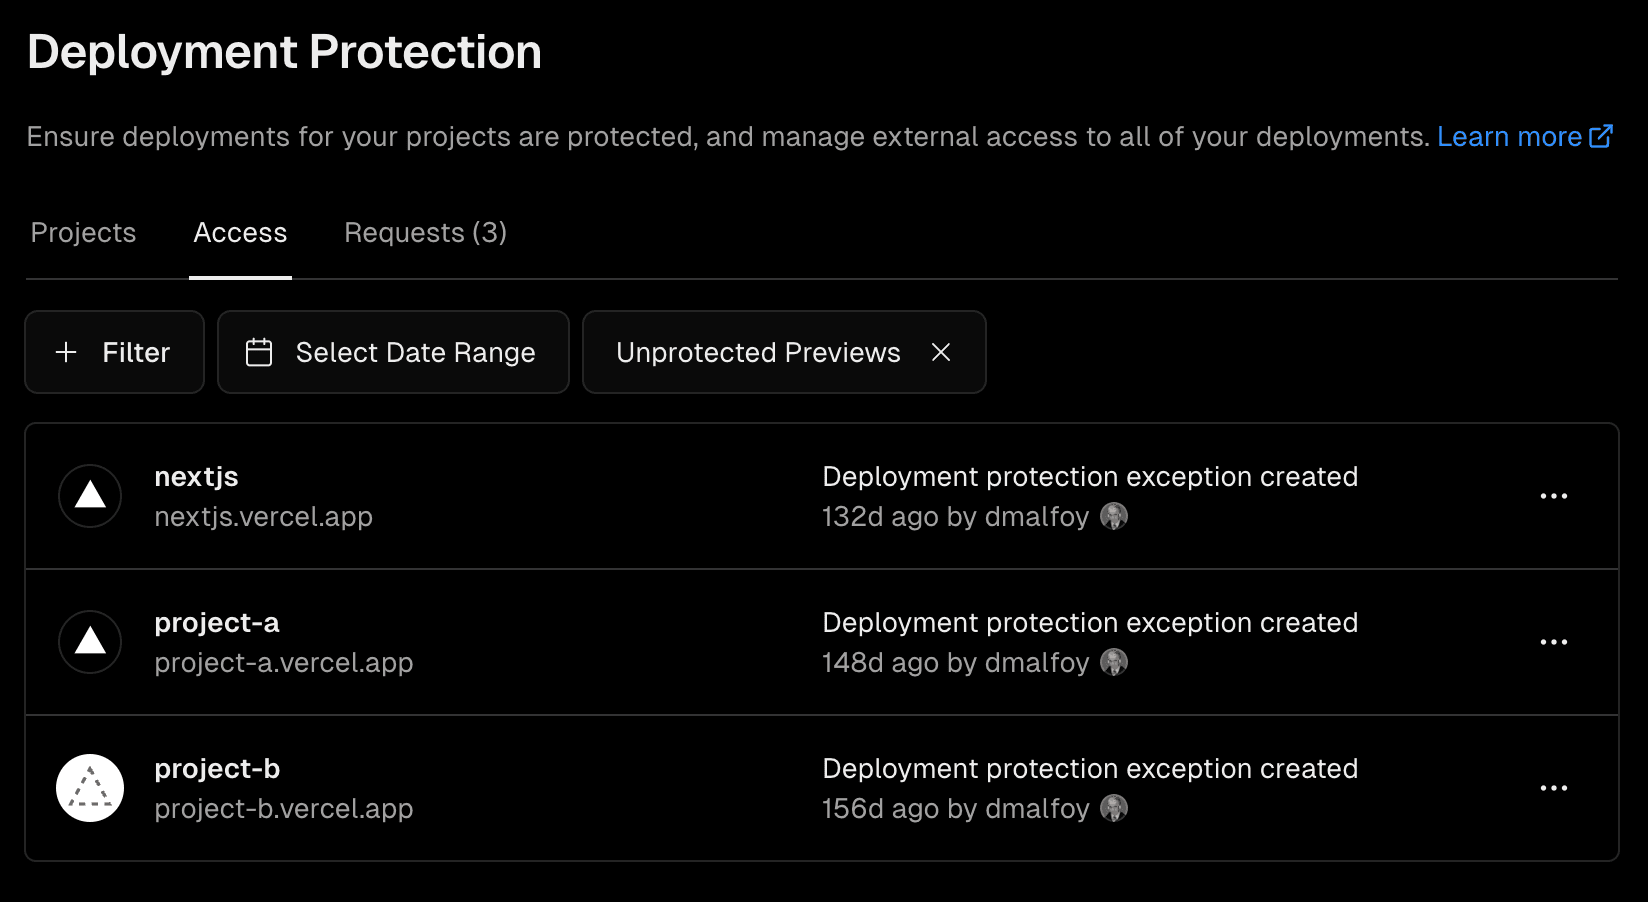Click dmalfoy's avatar on the project-a row
Screen dimensions: 1648x902
tap(1116, 663)
